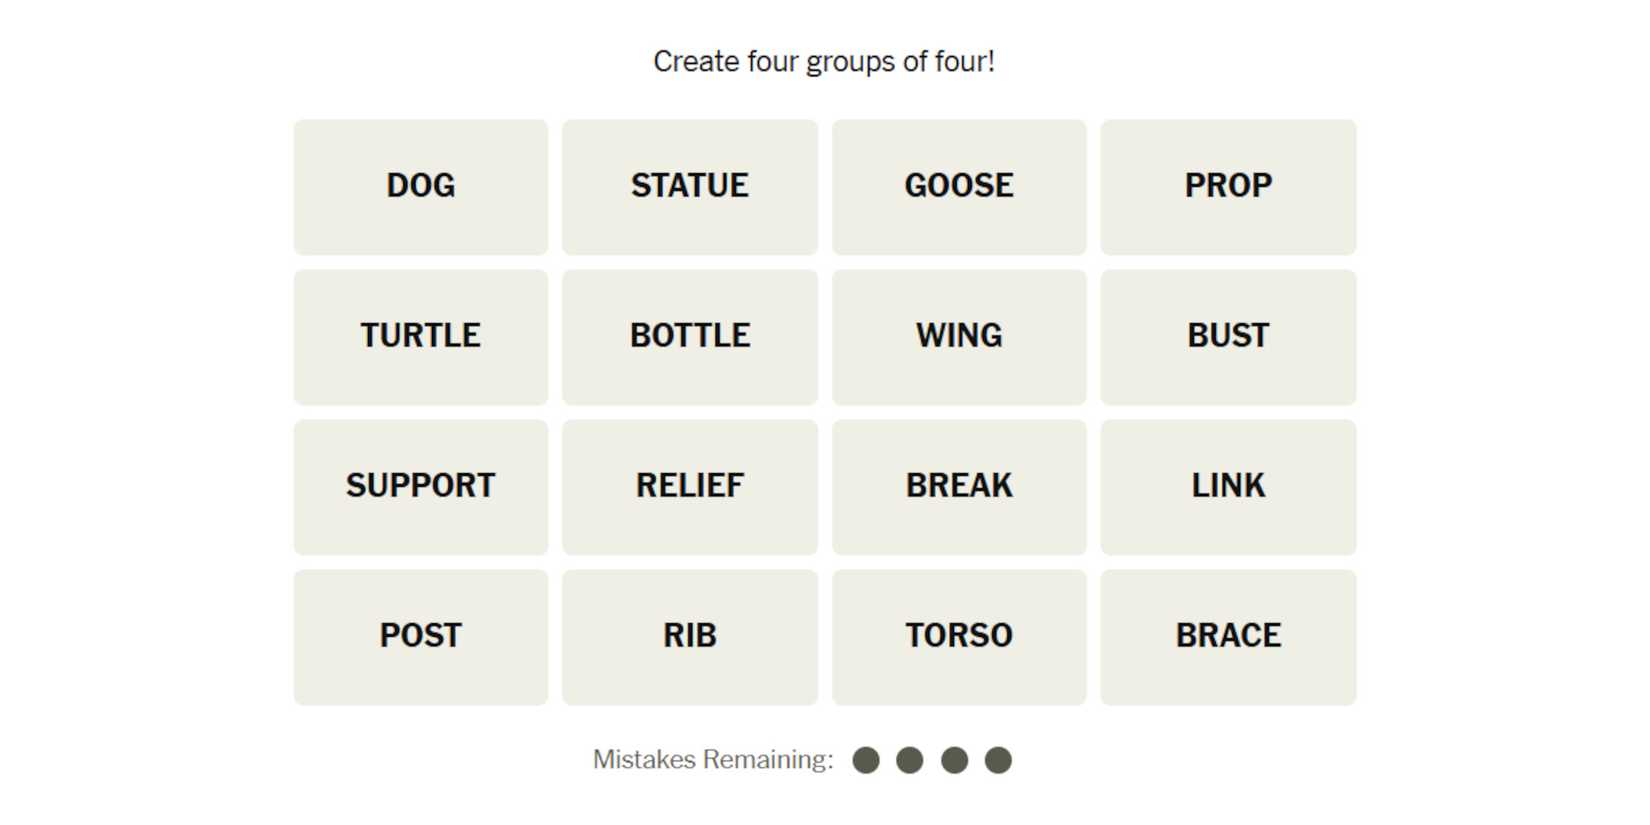Click the first mistakes remaining dot
1650x825 pixels.
click(x=866, y=761)
